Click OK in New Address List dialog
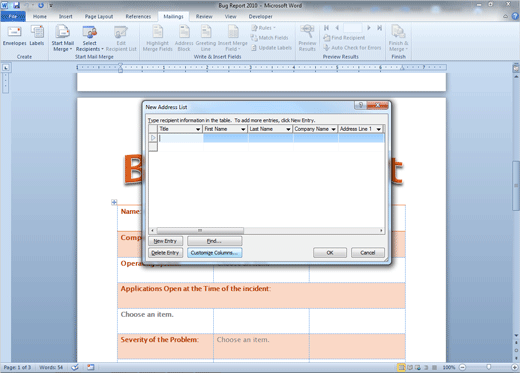Viewport: 520px width, 373px height. [x=330, y=253]
